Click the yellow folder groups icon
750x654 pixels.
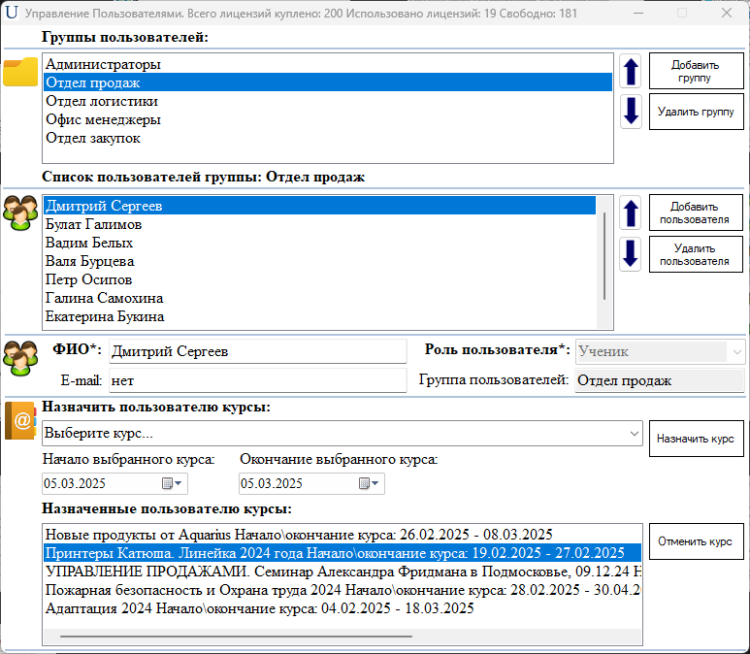tap(20, 72)
